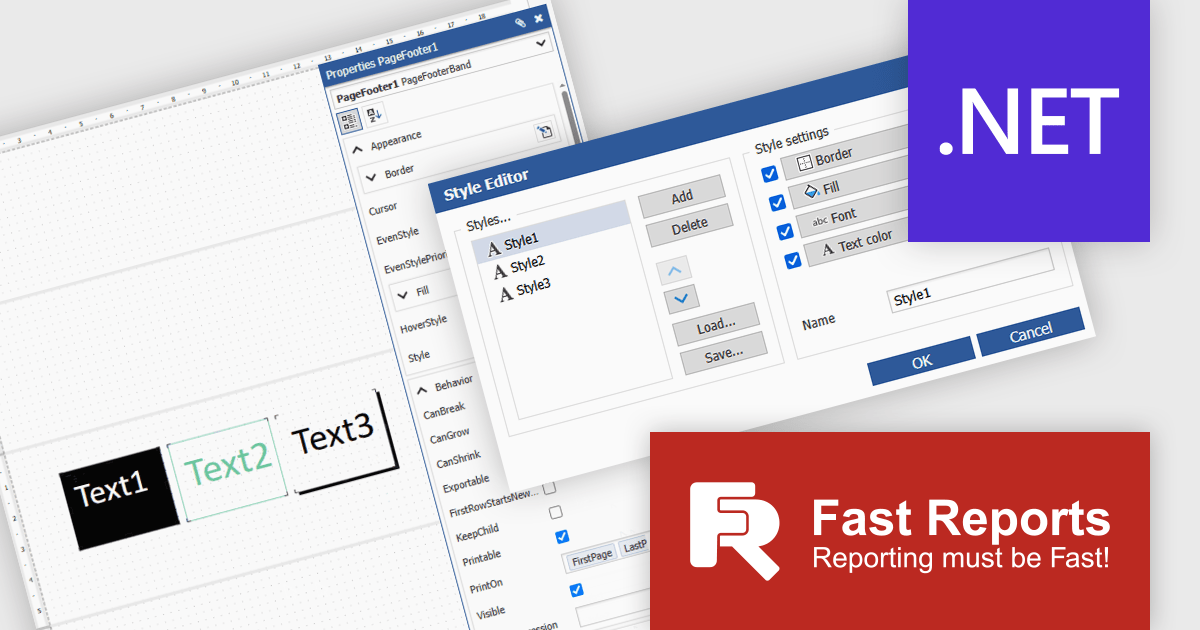Move selected style down with arrow button
This screenshot has height=630, width=1200.
681,297
